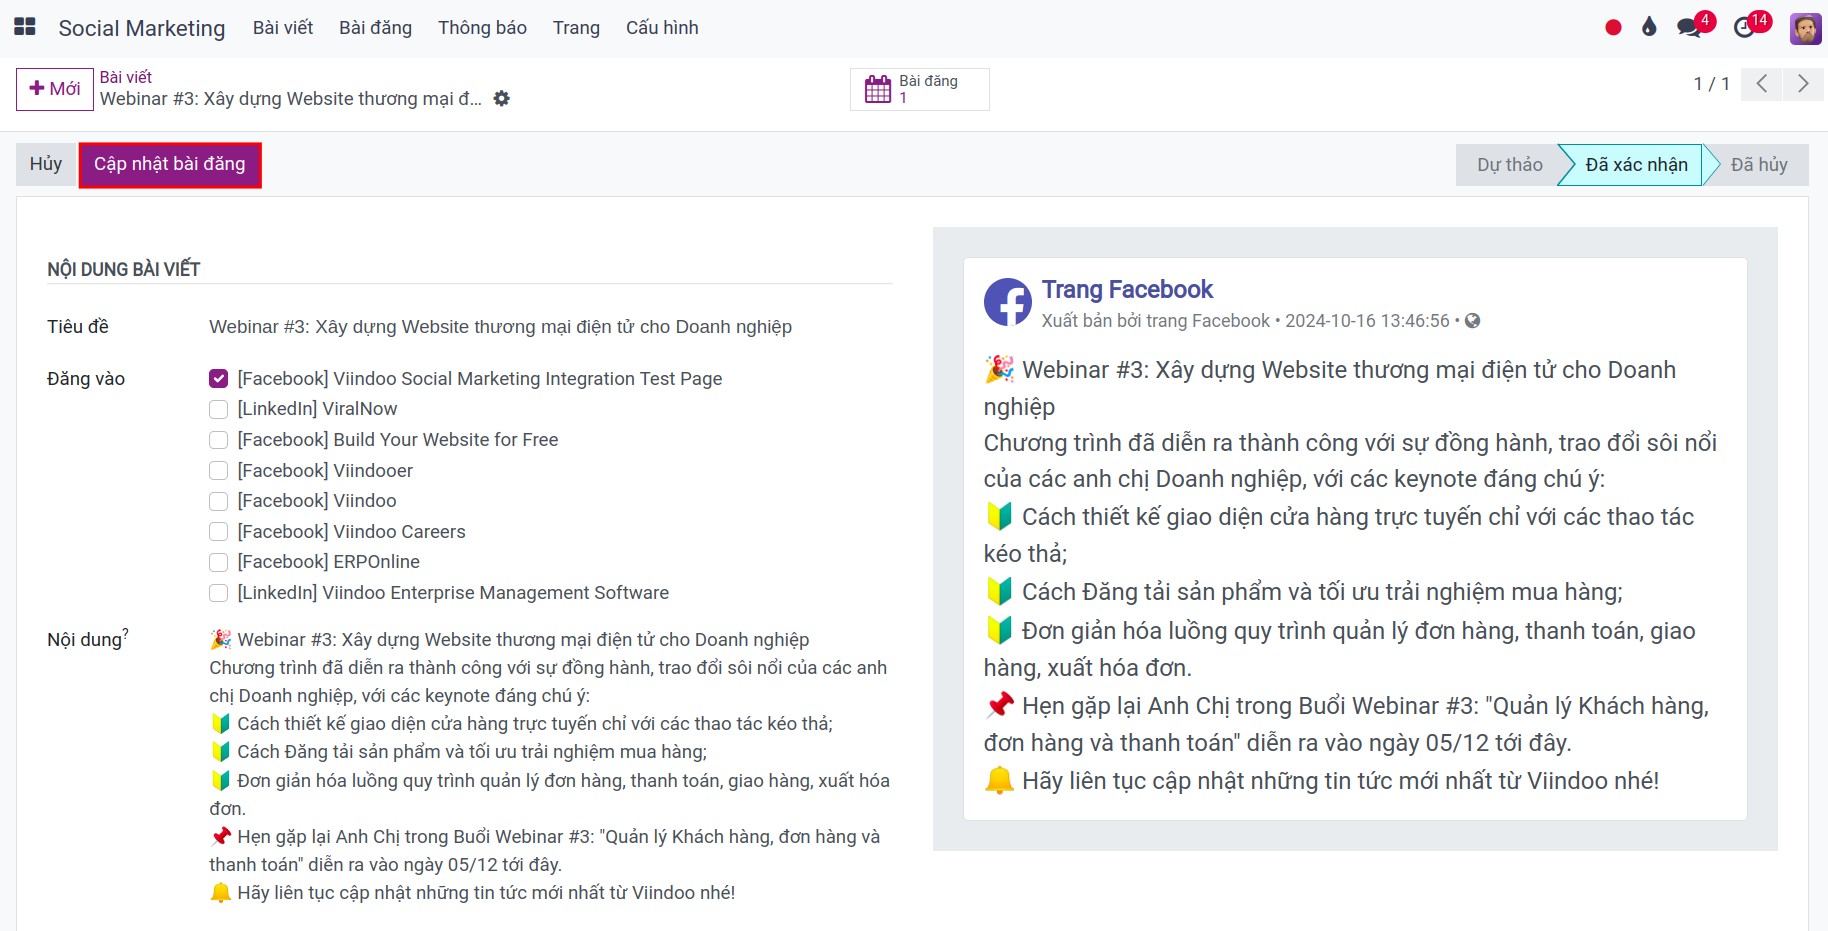Open the apps menu grid icon
This screenshot has height=931, width=1828.
pyautogui.click(x=24, y=27)
